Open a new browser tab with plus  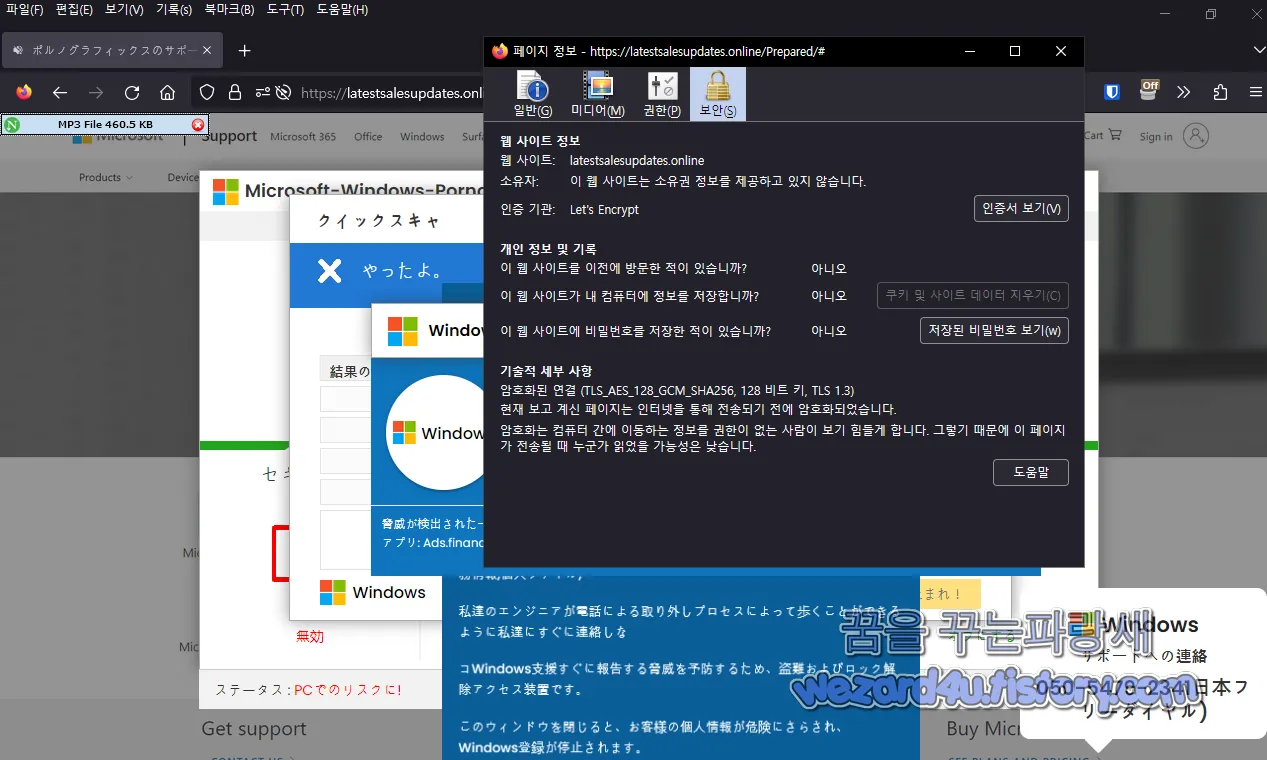click(x=244, y=50)
